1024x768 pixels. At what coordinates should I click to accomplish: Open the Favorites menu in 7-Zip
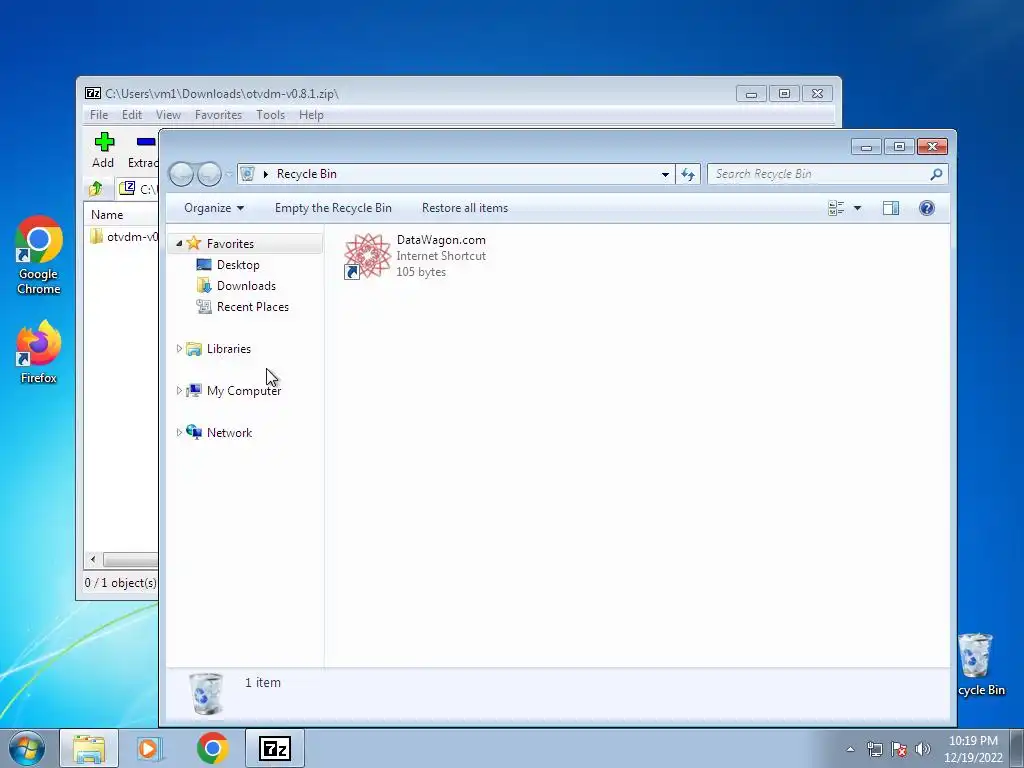point(218,115)
